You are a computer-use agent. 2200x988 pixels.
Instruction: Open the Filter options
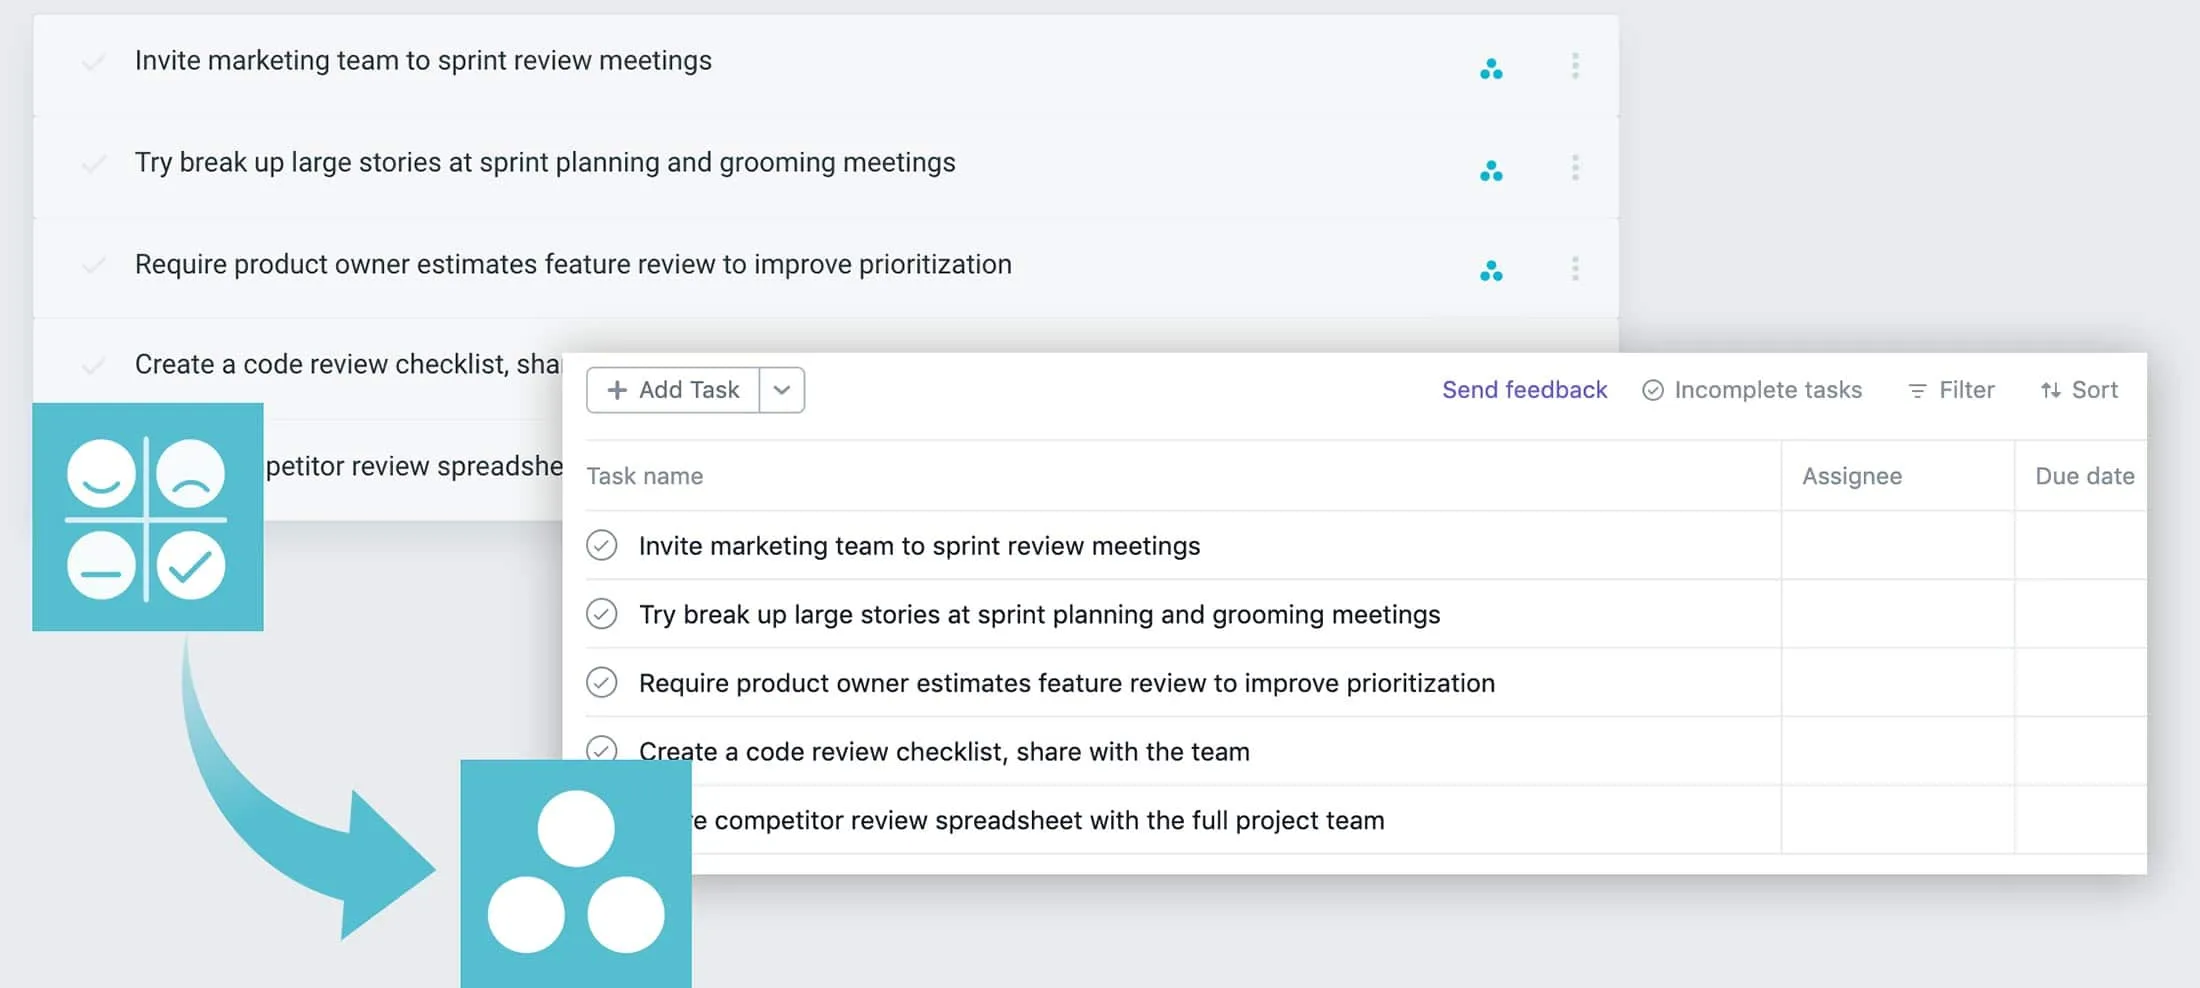1951,390
